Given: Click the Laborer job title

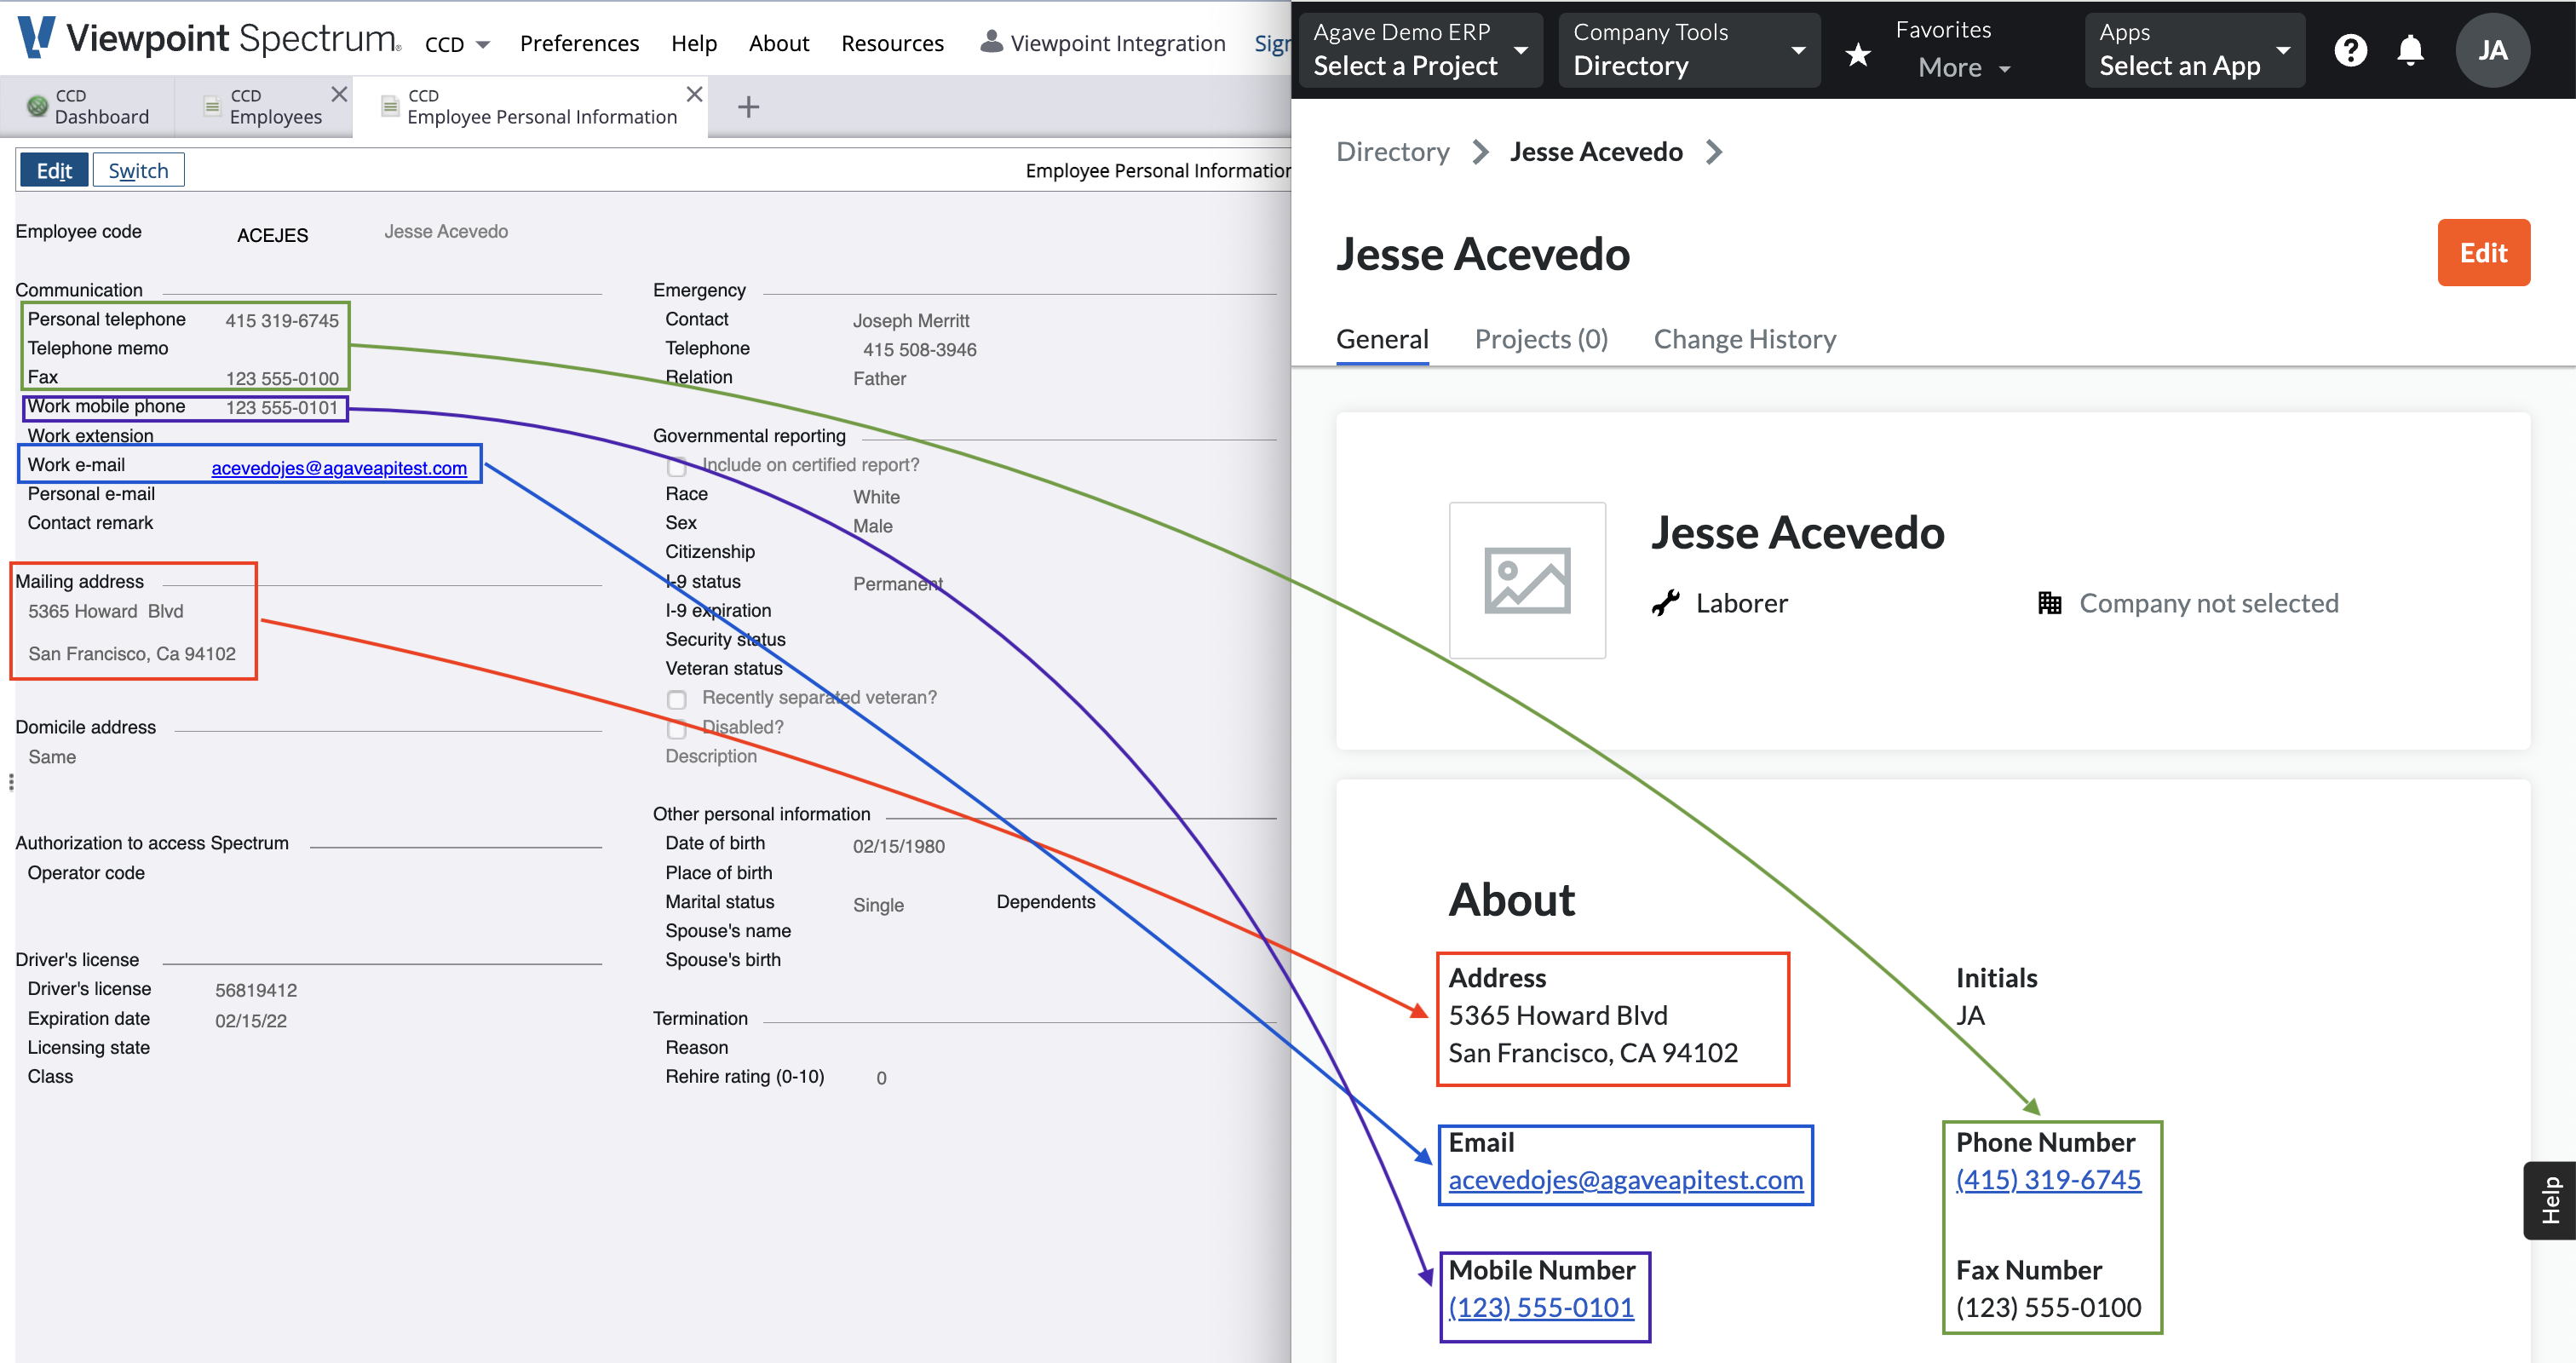Looking at the screenshot, I should point(1742,603).
